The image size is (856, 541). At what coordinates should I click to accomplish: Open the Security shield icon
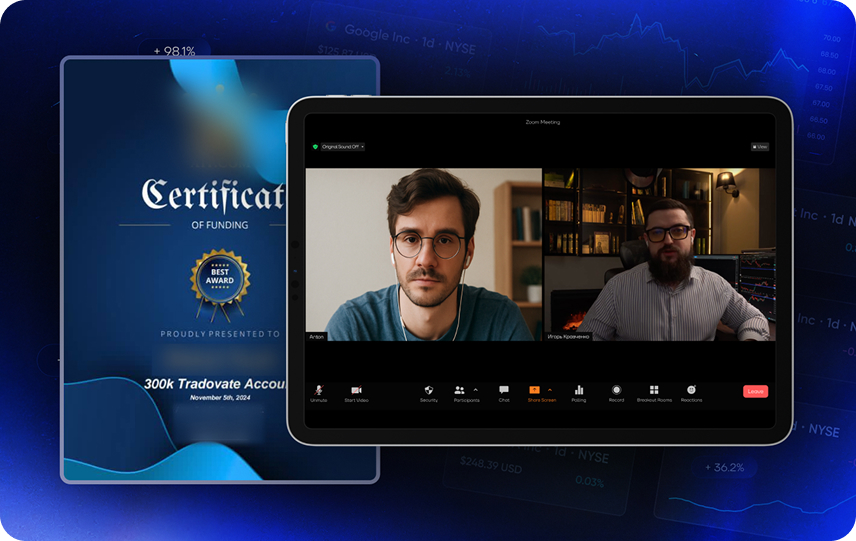[x=429, y=390]
